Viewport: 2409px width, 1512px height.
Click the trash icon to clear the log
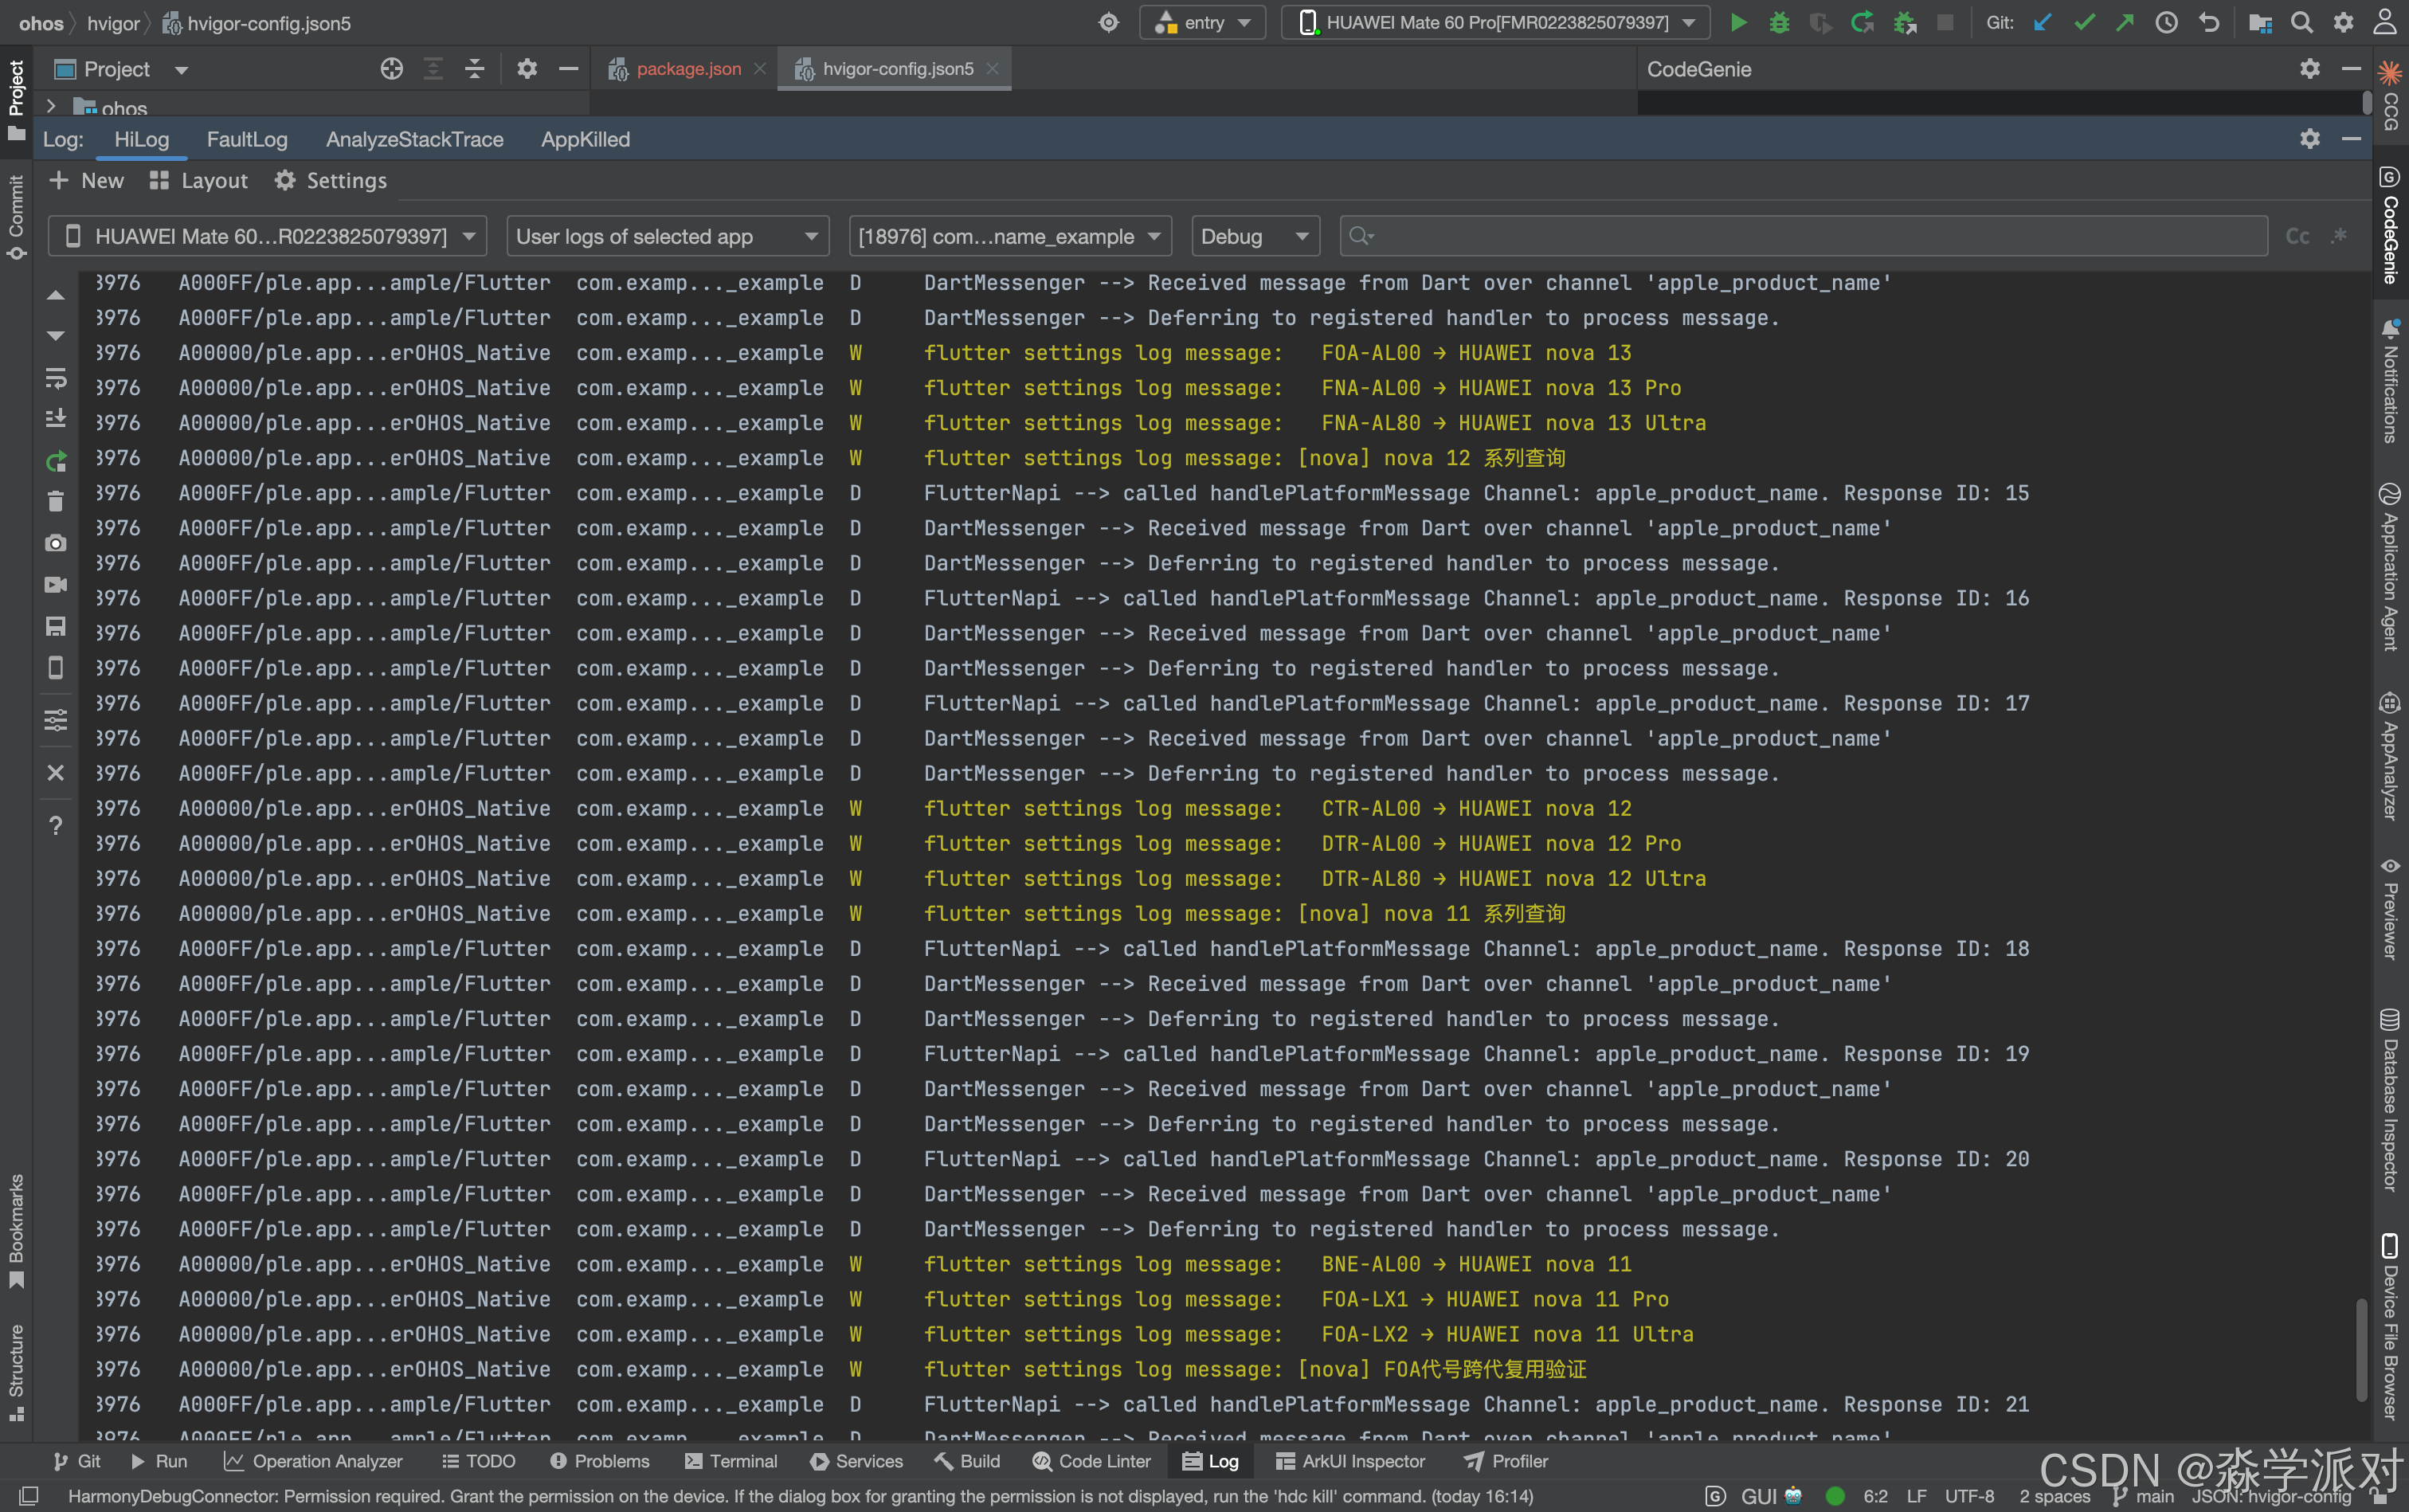tap(56, 501)
